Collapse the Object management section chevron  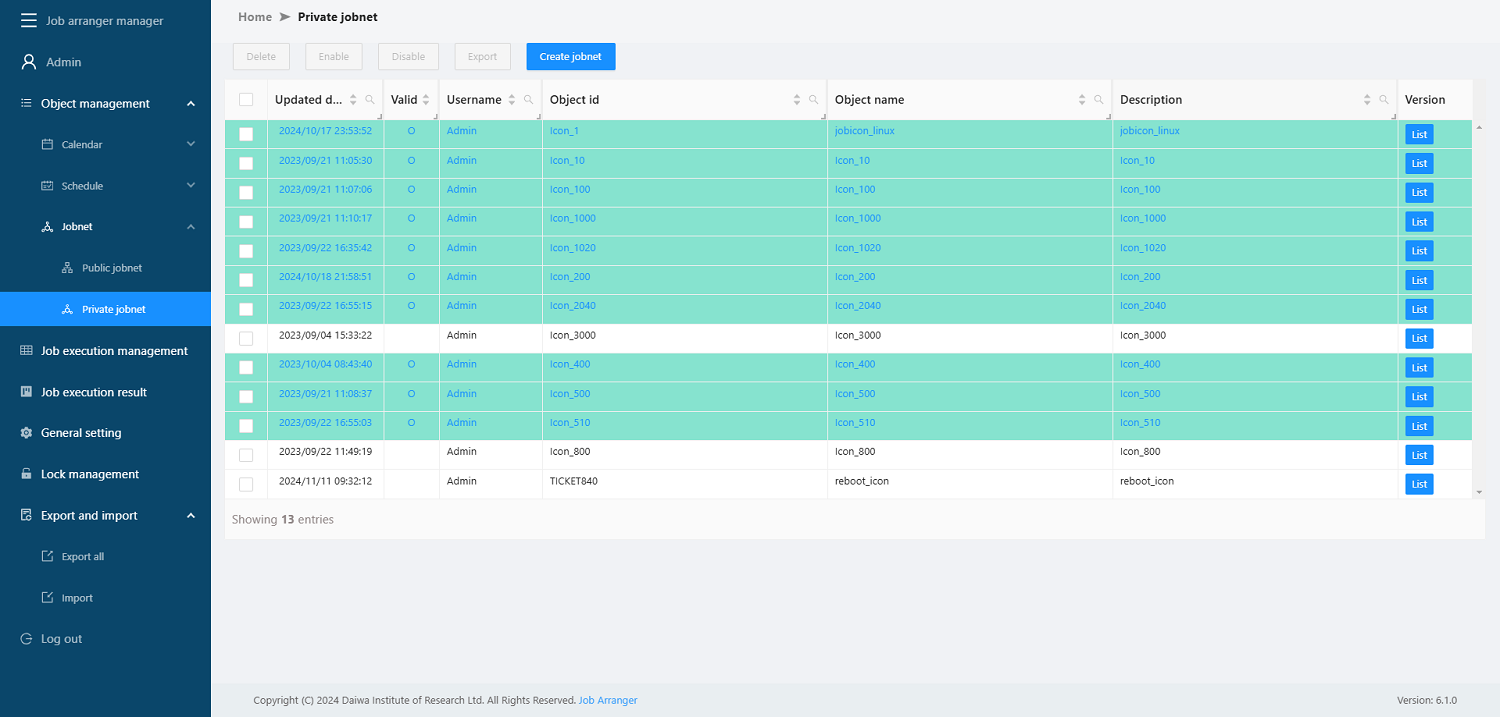pos(191,103)
